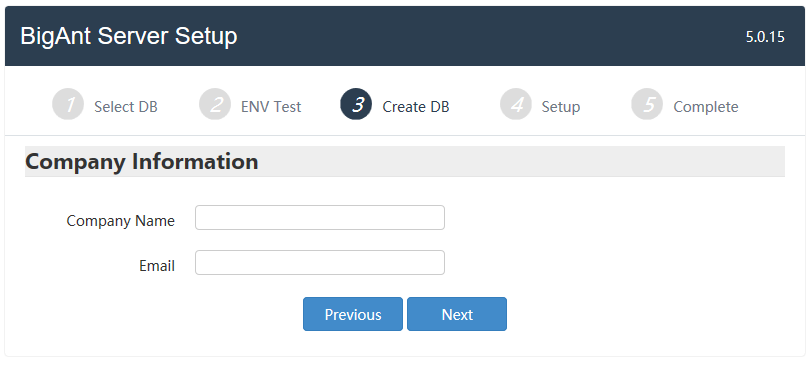Click the step 4 circle icon
The image size is (812, 365).
click(x=516, y=105)
